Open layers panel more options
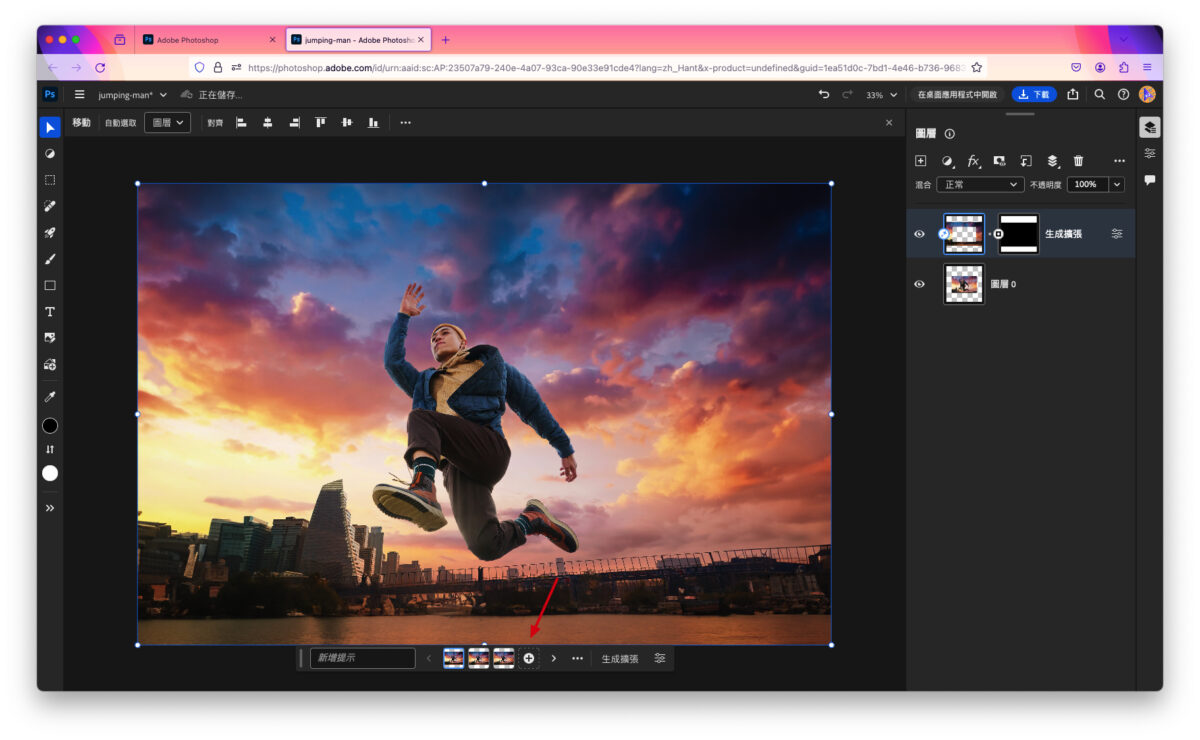 click(x=1119, y=161)
